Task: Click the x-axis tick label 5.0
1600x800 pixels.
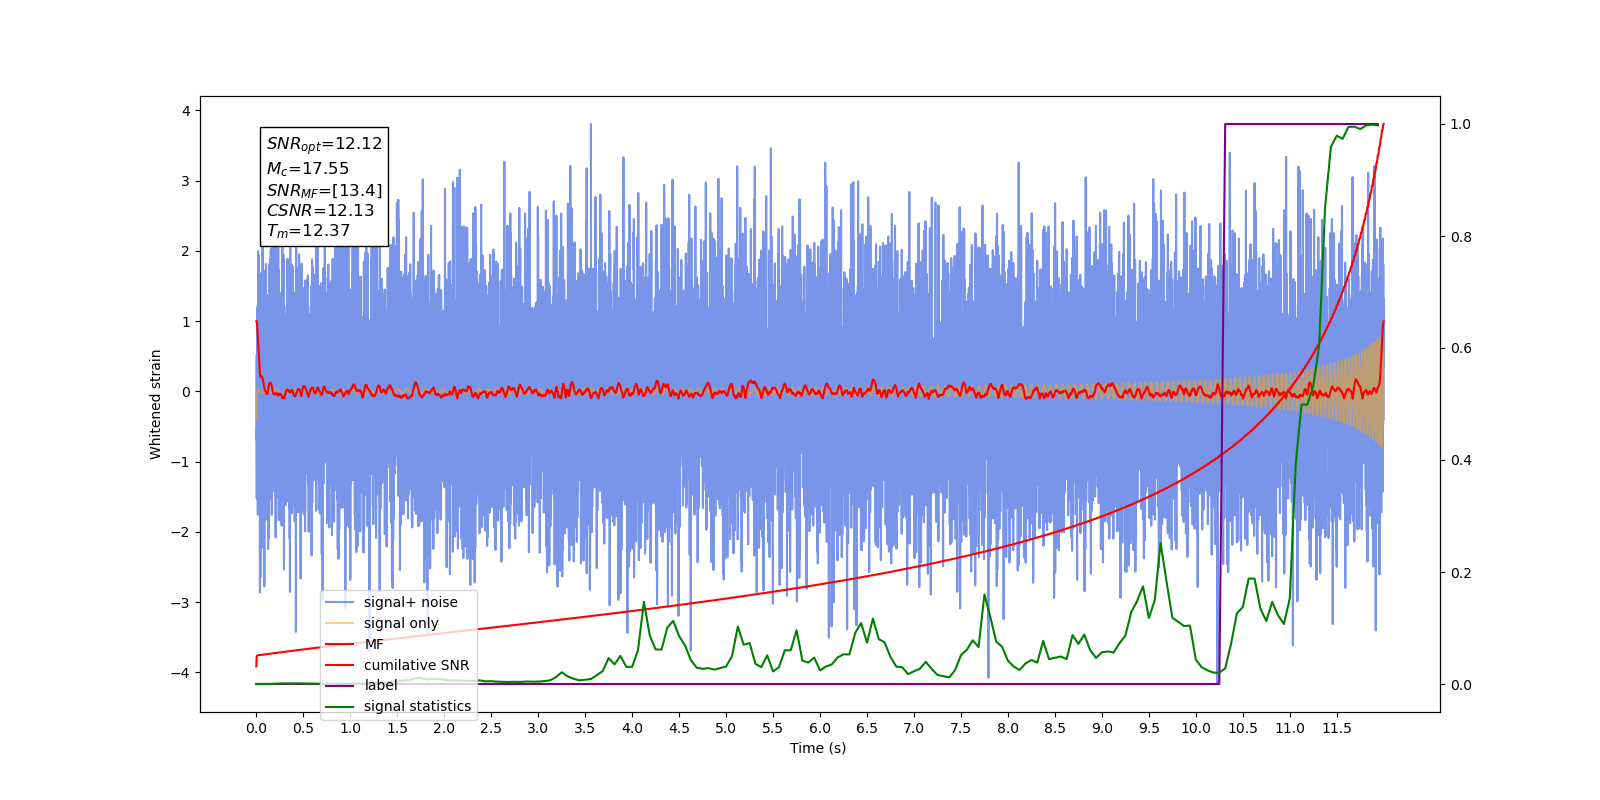Action: [726, 728]
